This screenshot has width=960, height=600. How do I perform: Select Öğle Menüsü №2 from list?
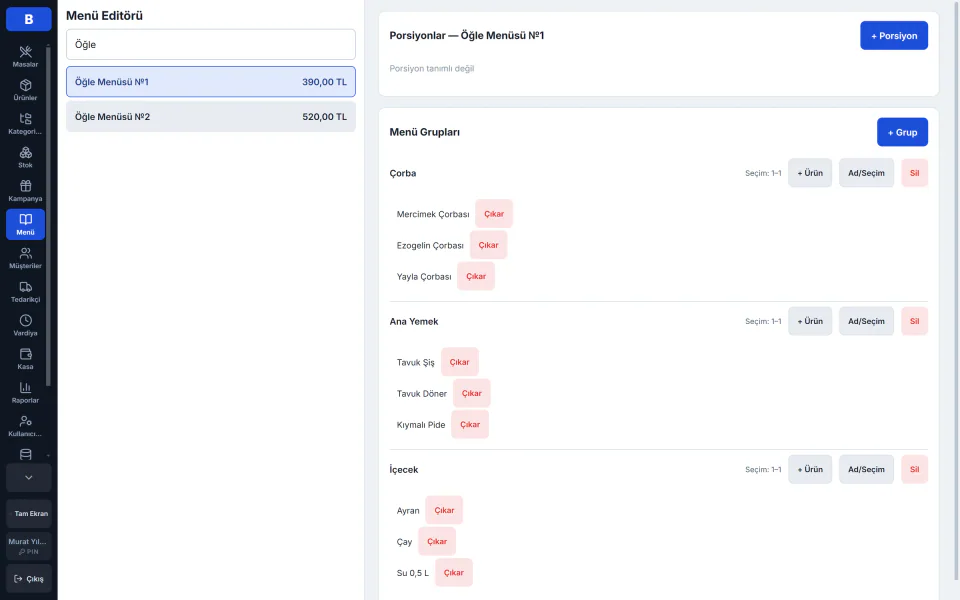211,117
